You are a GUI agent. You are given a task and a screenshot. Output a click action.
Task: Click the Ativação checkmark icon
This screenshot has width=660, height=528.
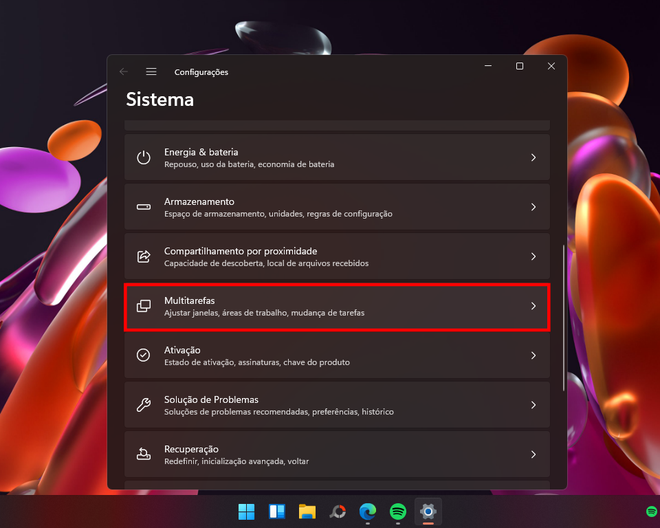click(144, 355)
